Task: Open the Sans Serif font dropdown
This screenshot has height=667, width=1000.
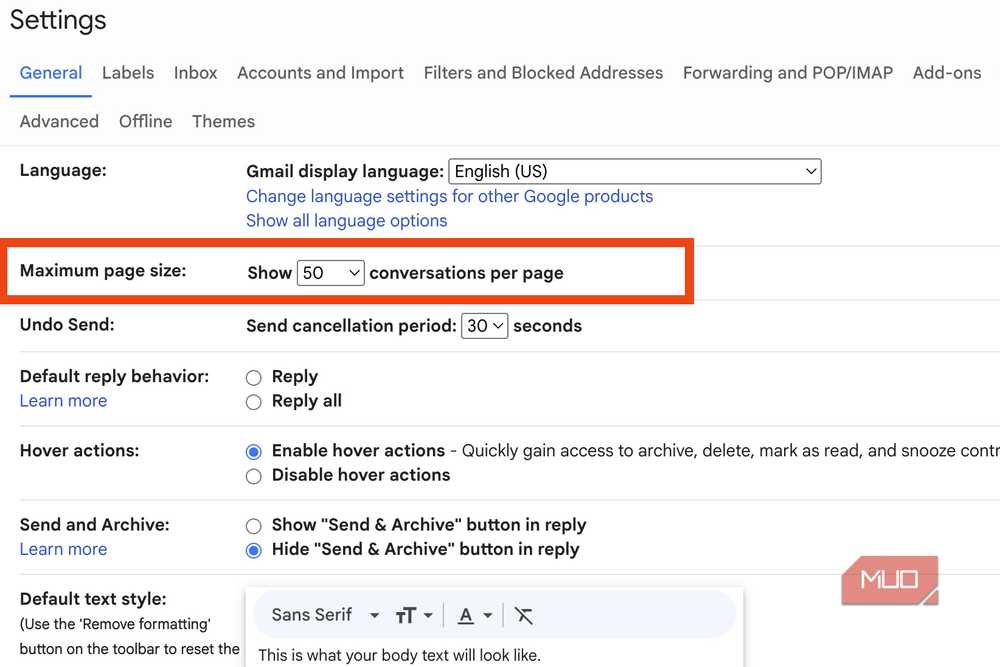Action: [x=325, y=615]
